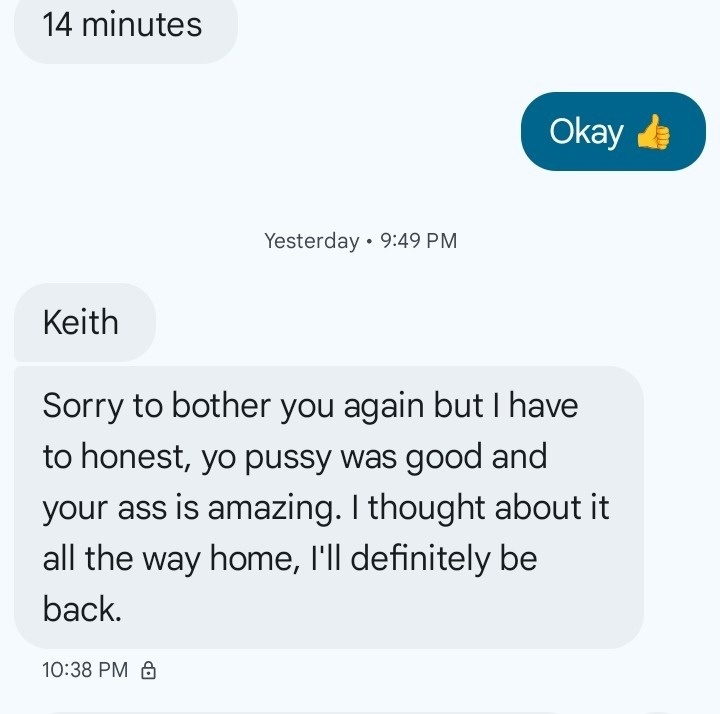This screenshot has width=720, height=714.
Task: Tap the end-to-end encryption lock icon
Action: [x=148, y=671]
